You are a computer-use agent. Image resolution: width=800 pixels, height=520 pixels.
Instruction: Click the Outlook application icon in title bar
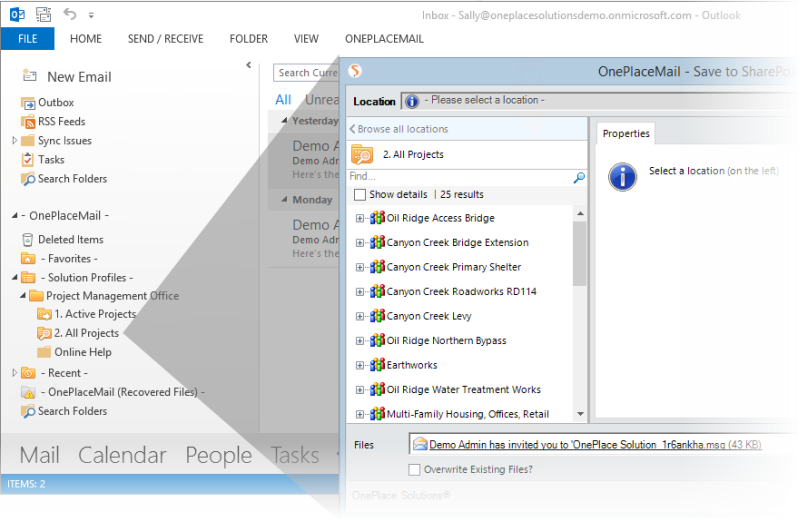(x=17, y=14)
